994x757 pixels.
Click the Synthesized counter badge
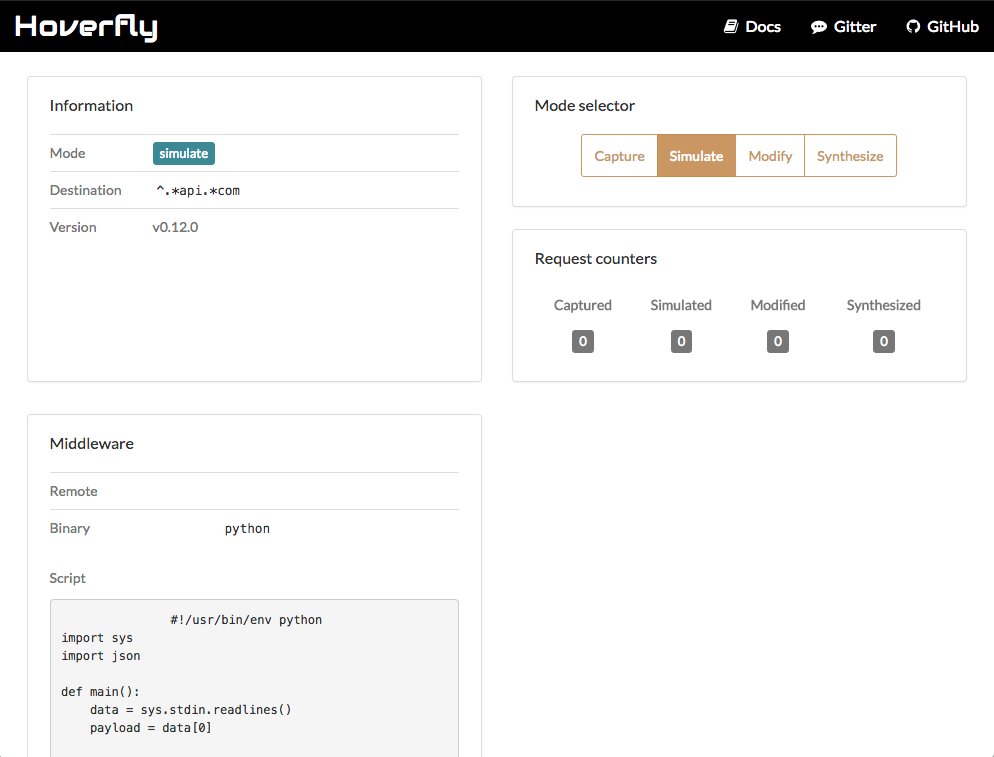[x=883, y=341]
